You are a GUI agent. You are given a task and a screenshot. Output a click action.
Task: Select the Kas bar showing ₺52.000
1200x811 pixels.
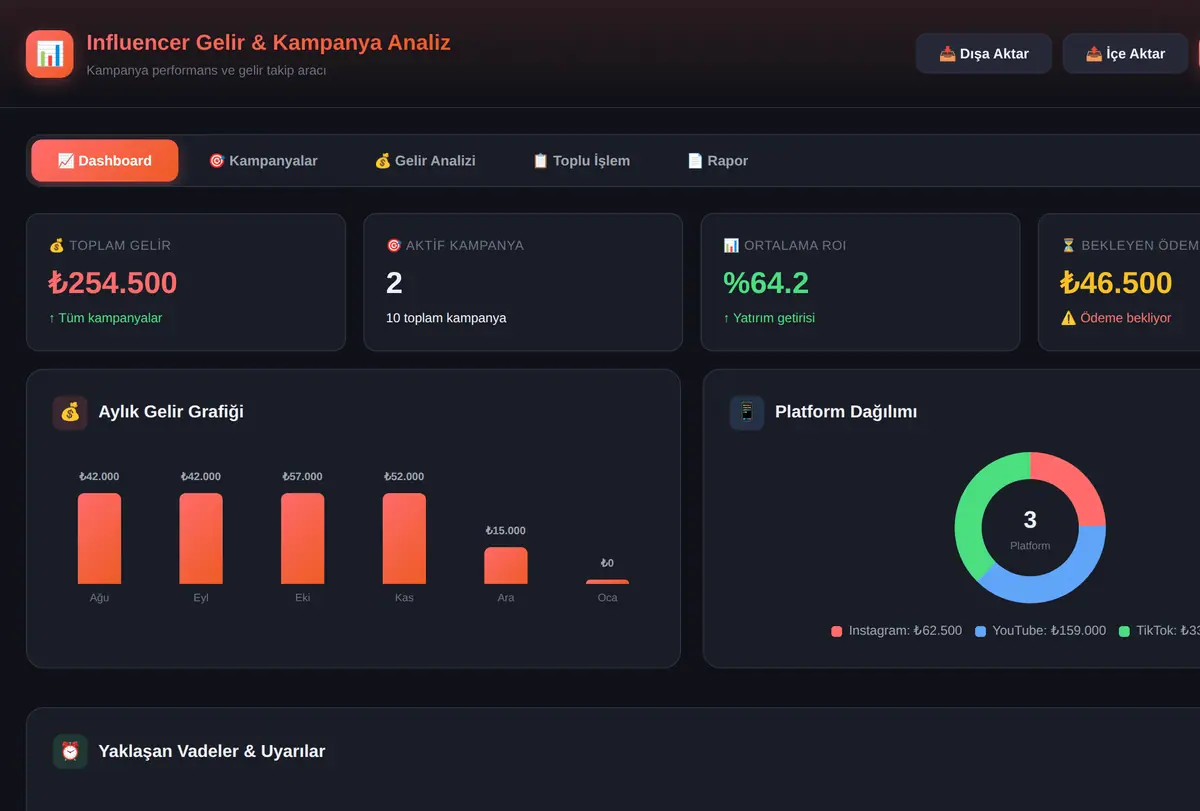tap(404, 538)
